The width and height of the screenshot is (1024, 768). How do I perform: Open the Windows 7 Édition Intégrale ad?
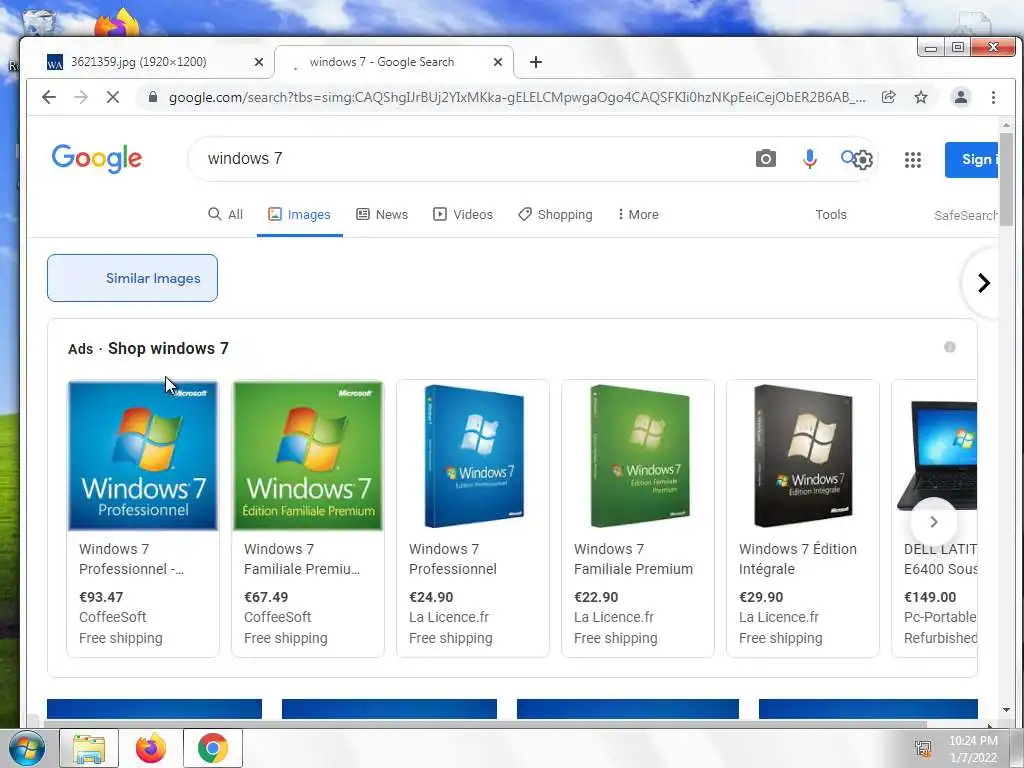803,518
